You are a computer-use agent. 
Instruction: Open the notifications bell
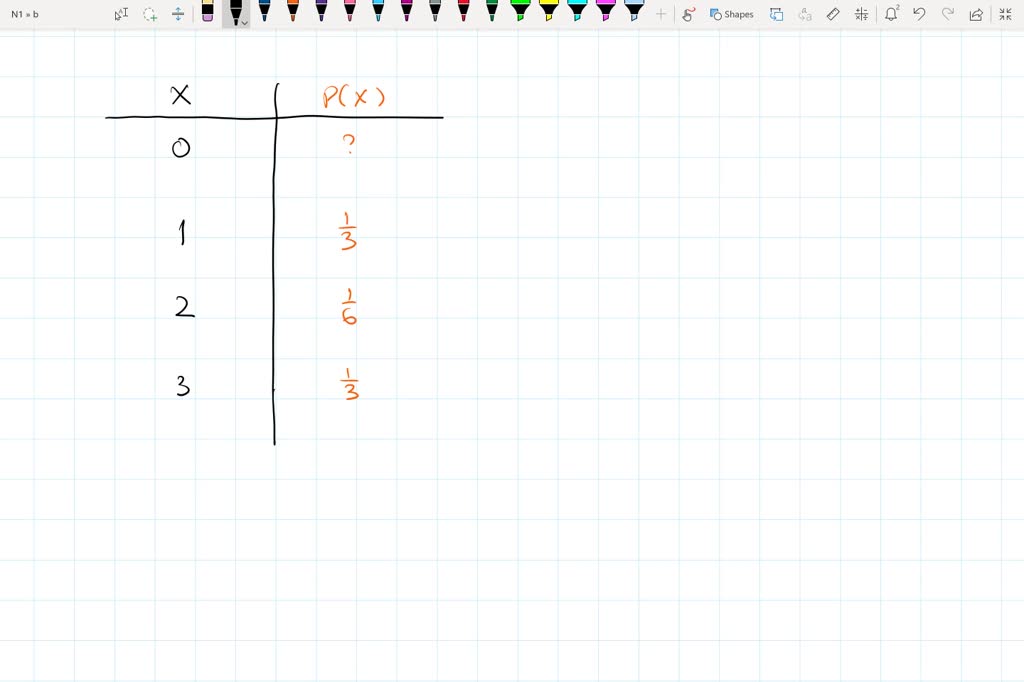coord(890,14)
